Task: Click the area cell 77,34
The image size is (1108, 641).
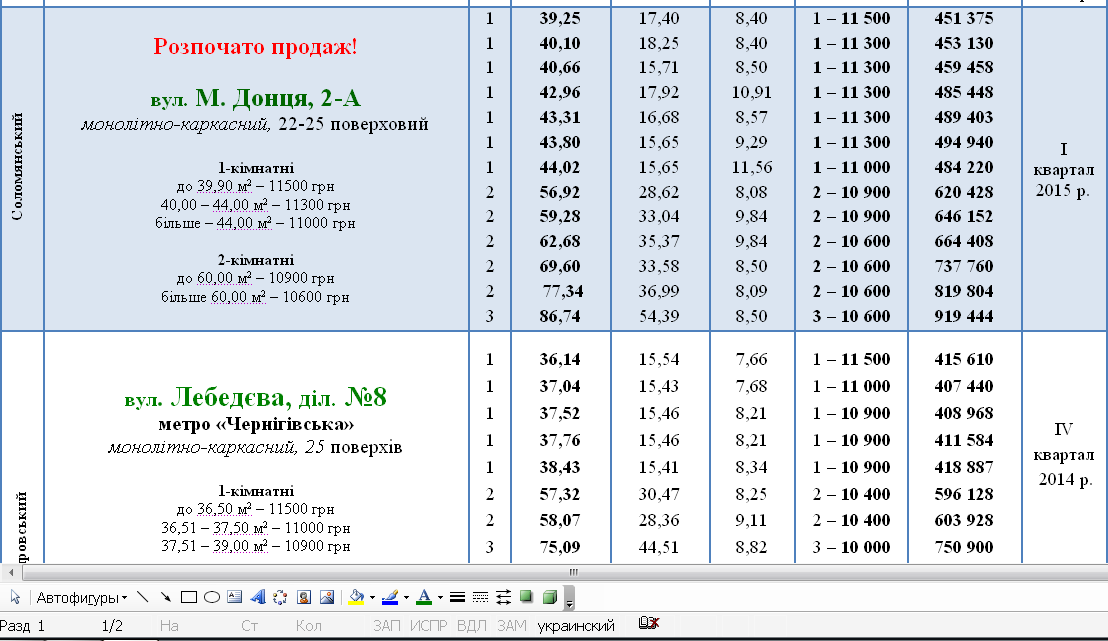Action: (x=562, y=291)
